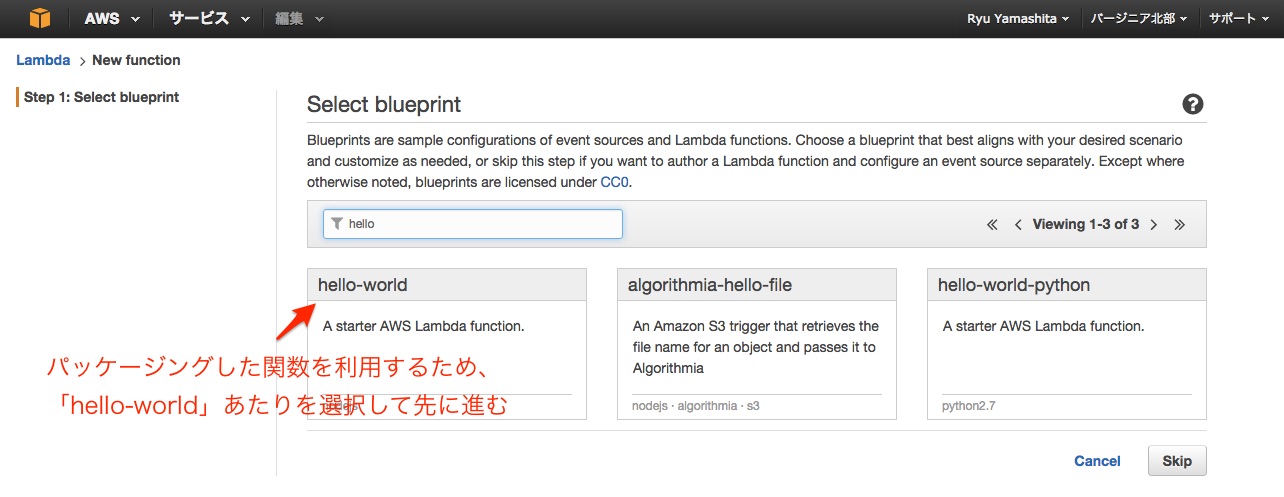The height and width of the screenshot is (497, 1284).
Task: Click the filter funnel icon
Action: point(337,224)
